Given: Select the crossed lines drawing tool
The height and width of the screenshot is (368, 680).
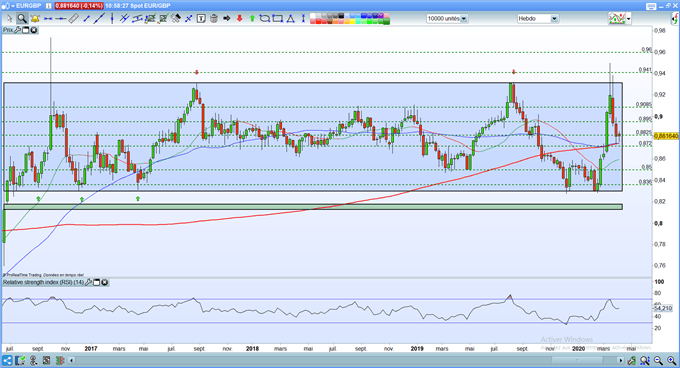Looking at the screenshot, I should click(124, 19).
